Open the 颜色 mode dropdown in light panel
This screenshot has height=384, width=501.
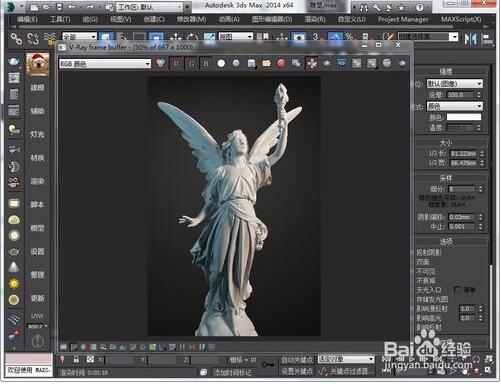[454, 106]
